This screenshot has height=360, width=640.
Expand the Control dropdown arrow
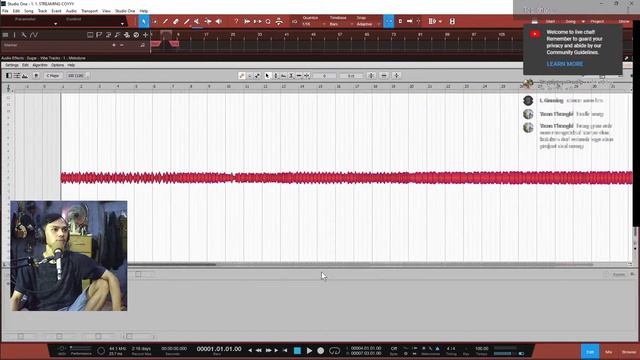pos(122,24)
